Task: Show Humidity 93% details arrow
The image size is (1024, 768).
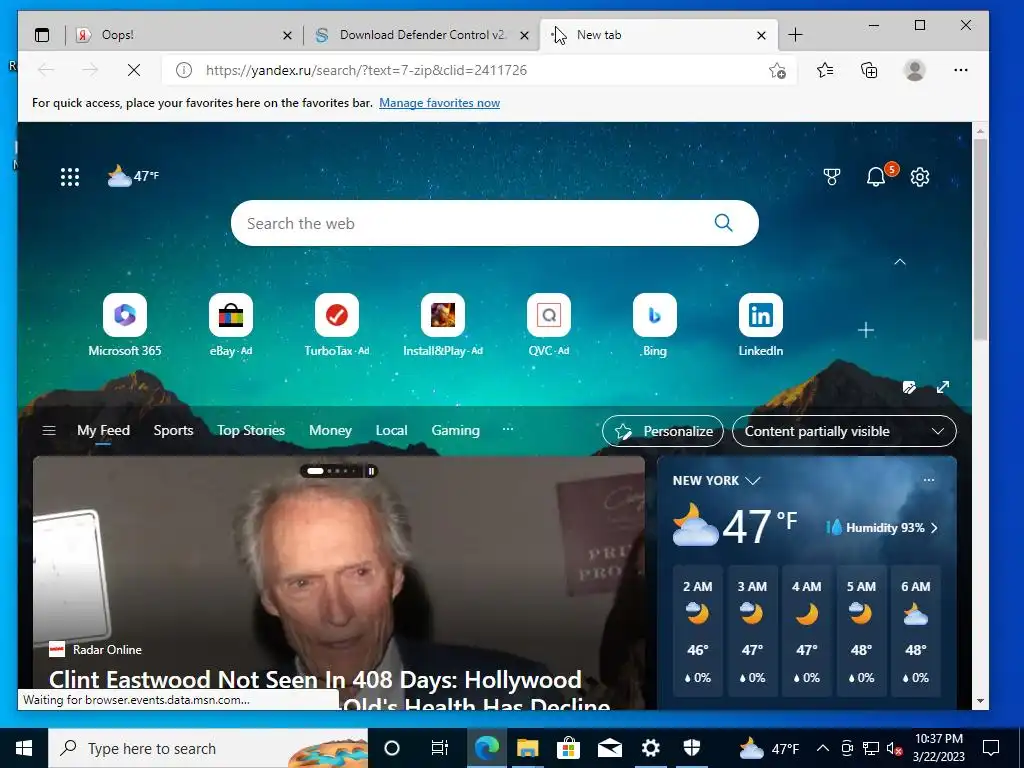Action: [x=935, y=528]
